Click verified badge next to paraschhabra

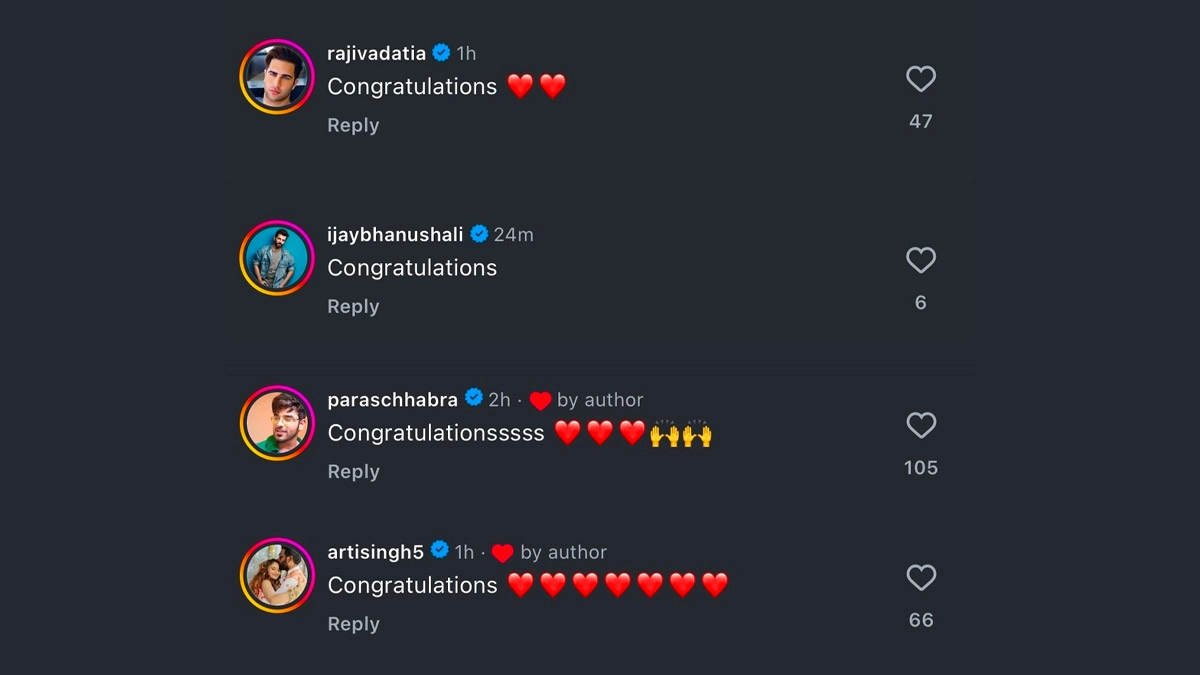click(x=474, y=398)
